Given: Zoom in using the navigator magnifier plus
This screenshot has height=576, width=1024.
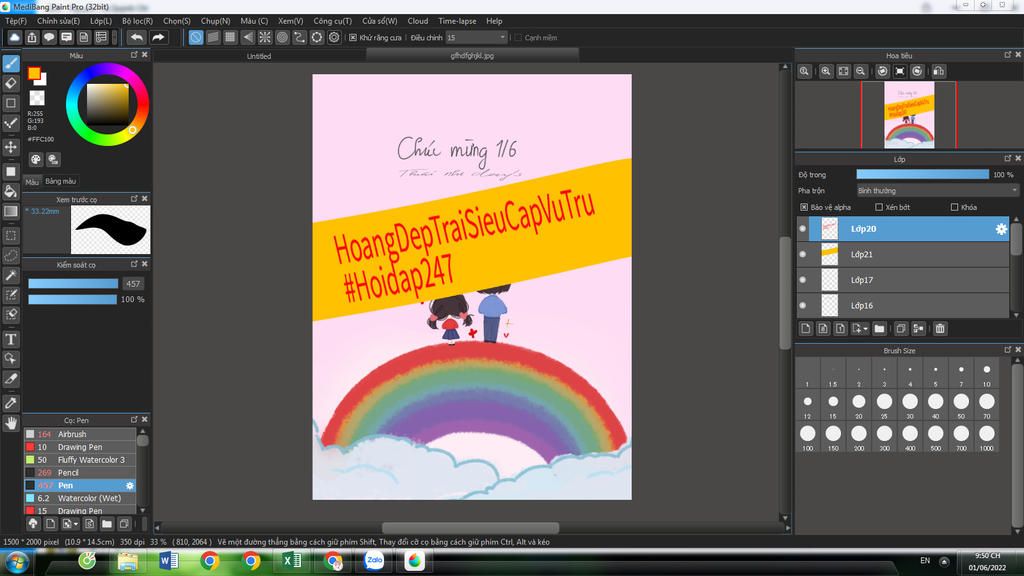Looking at the screenshot, I should click(x=826, y=71).
